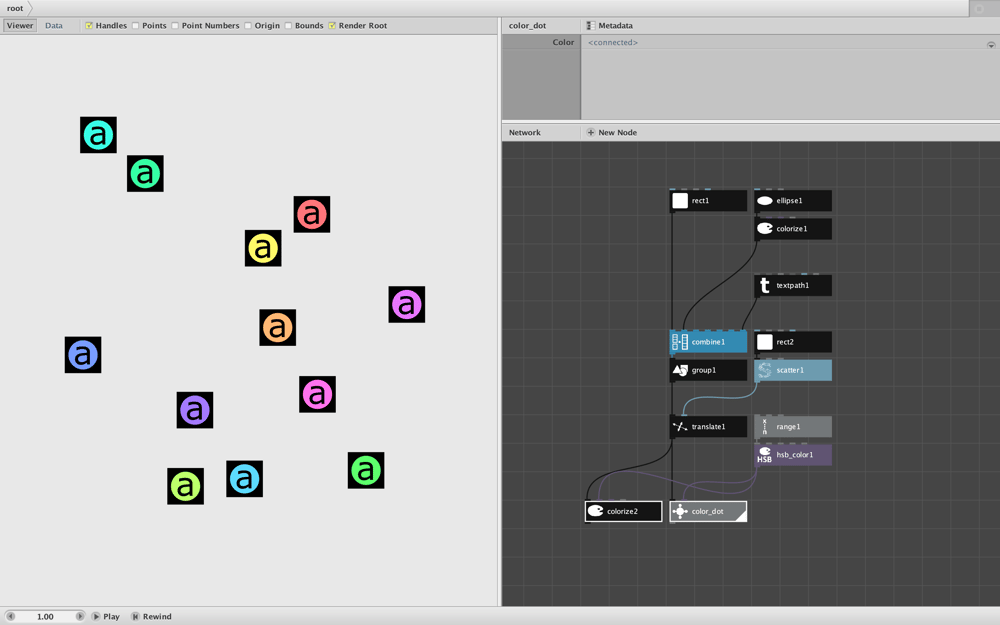Click the yellow 'a' tile in viewer
1000x625 pixels.
click(x=263, y=248)
